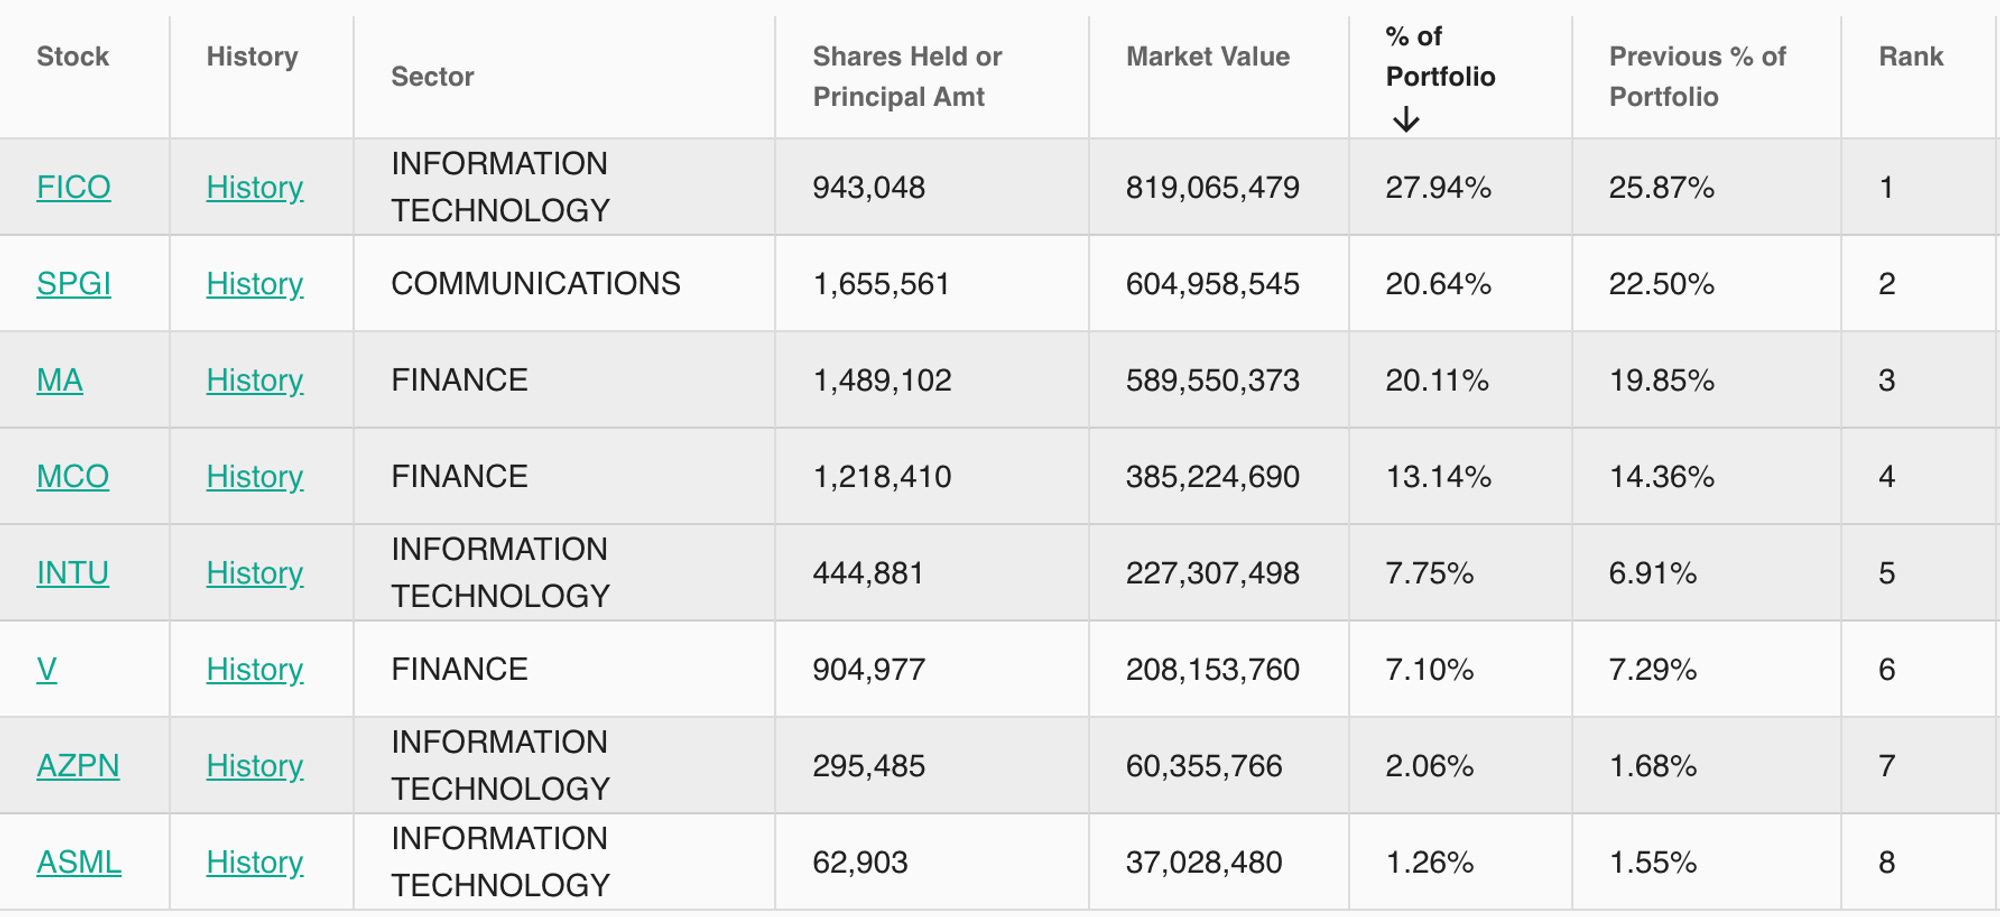Screen dimensions: 2000x917
Task: Select the shares held value 943,048
Action: 868,187
